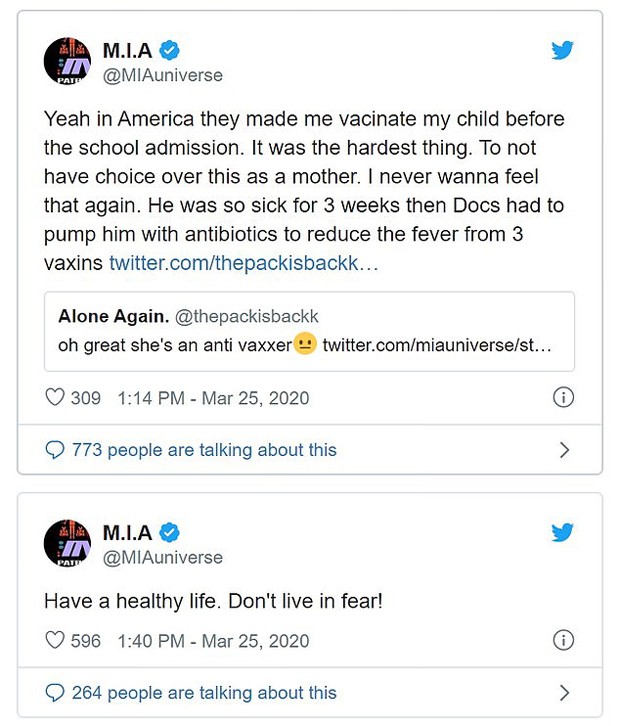Like the tweet with 309 likes
The height and width of the screenshot is (726, 620).
(55, 397)
